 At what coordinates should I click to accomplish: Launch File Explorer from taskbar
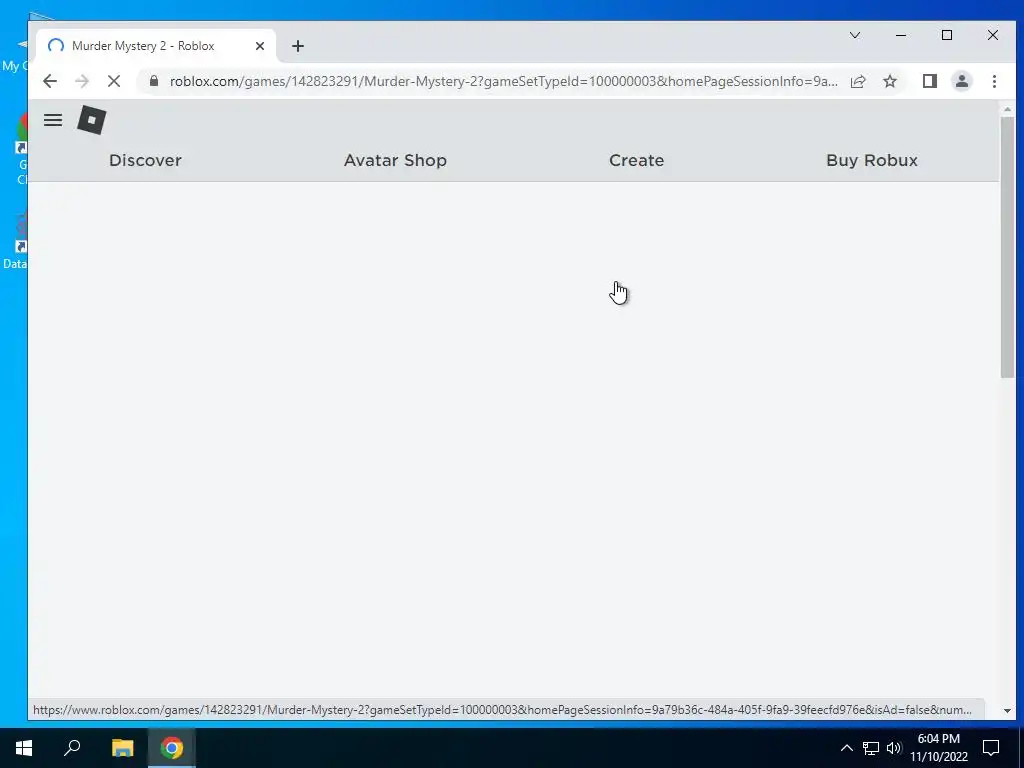[x=122, y=748]
